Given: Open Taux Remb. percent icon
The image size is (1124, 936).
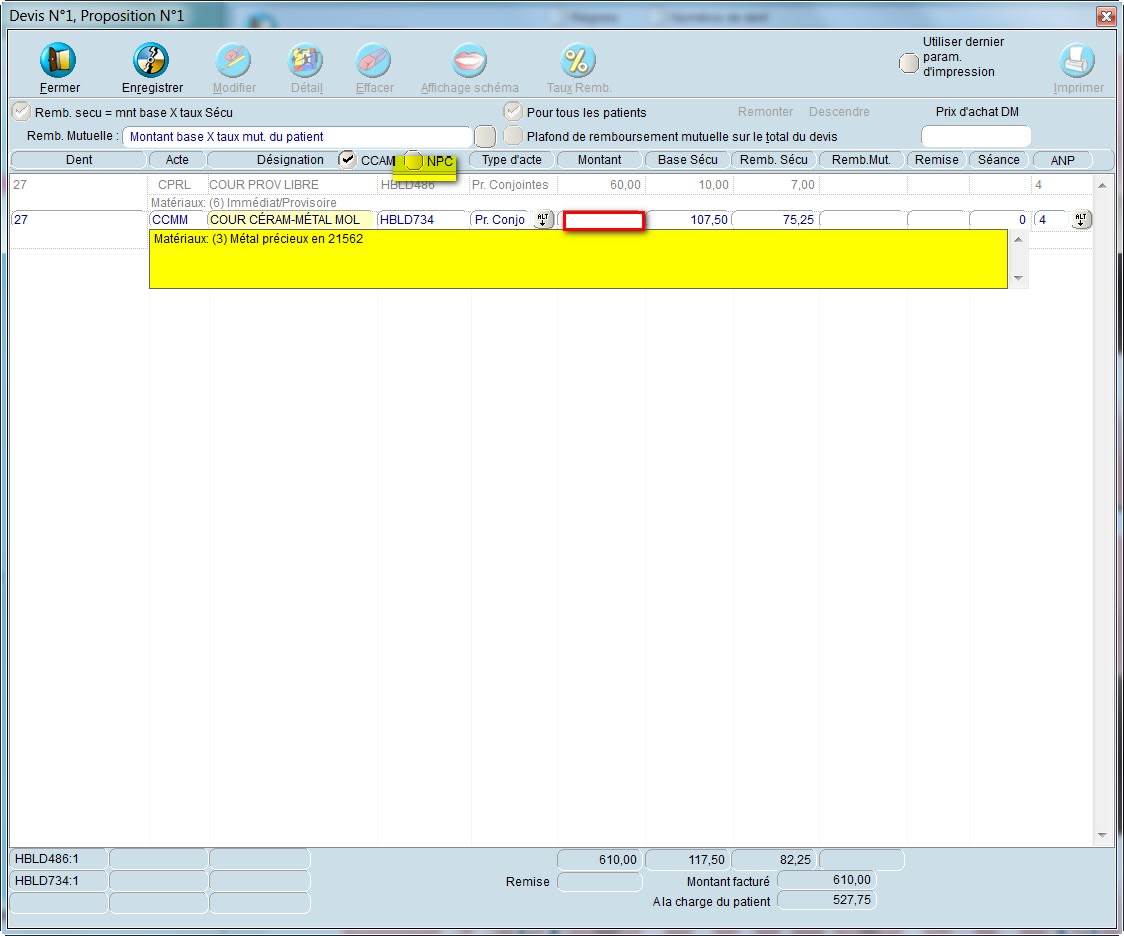Looking at the screenshot, I should pos(578,62).
